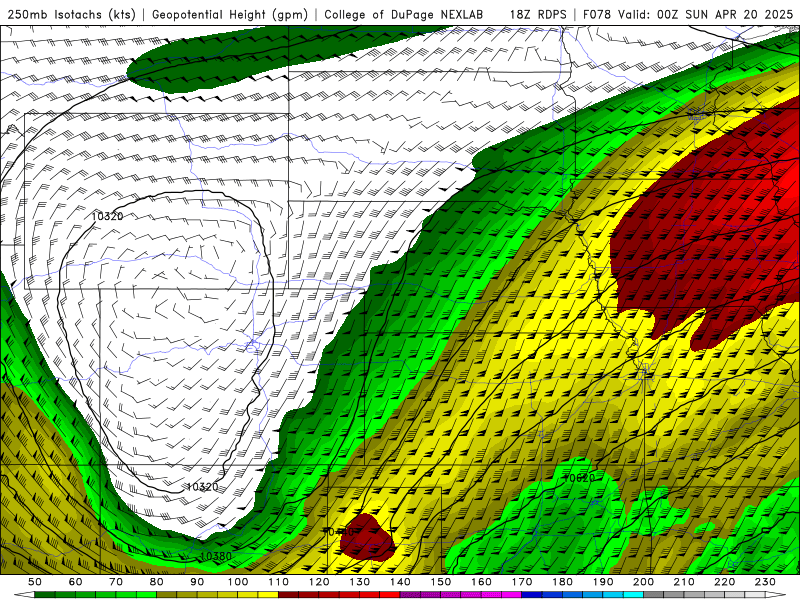Click the northernmost 10320 height contour label
The image size is (800, 600).
107,216
